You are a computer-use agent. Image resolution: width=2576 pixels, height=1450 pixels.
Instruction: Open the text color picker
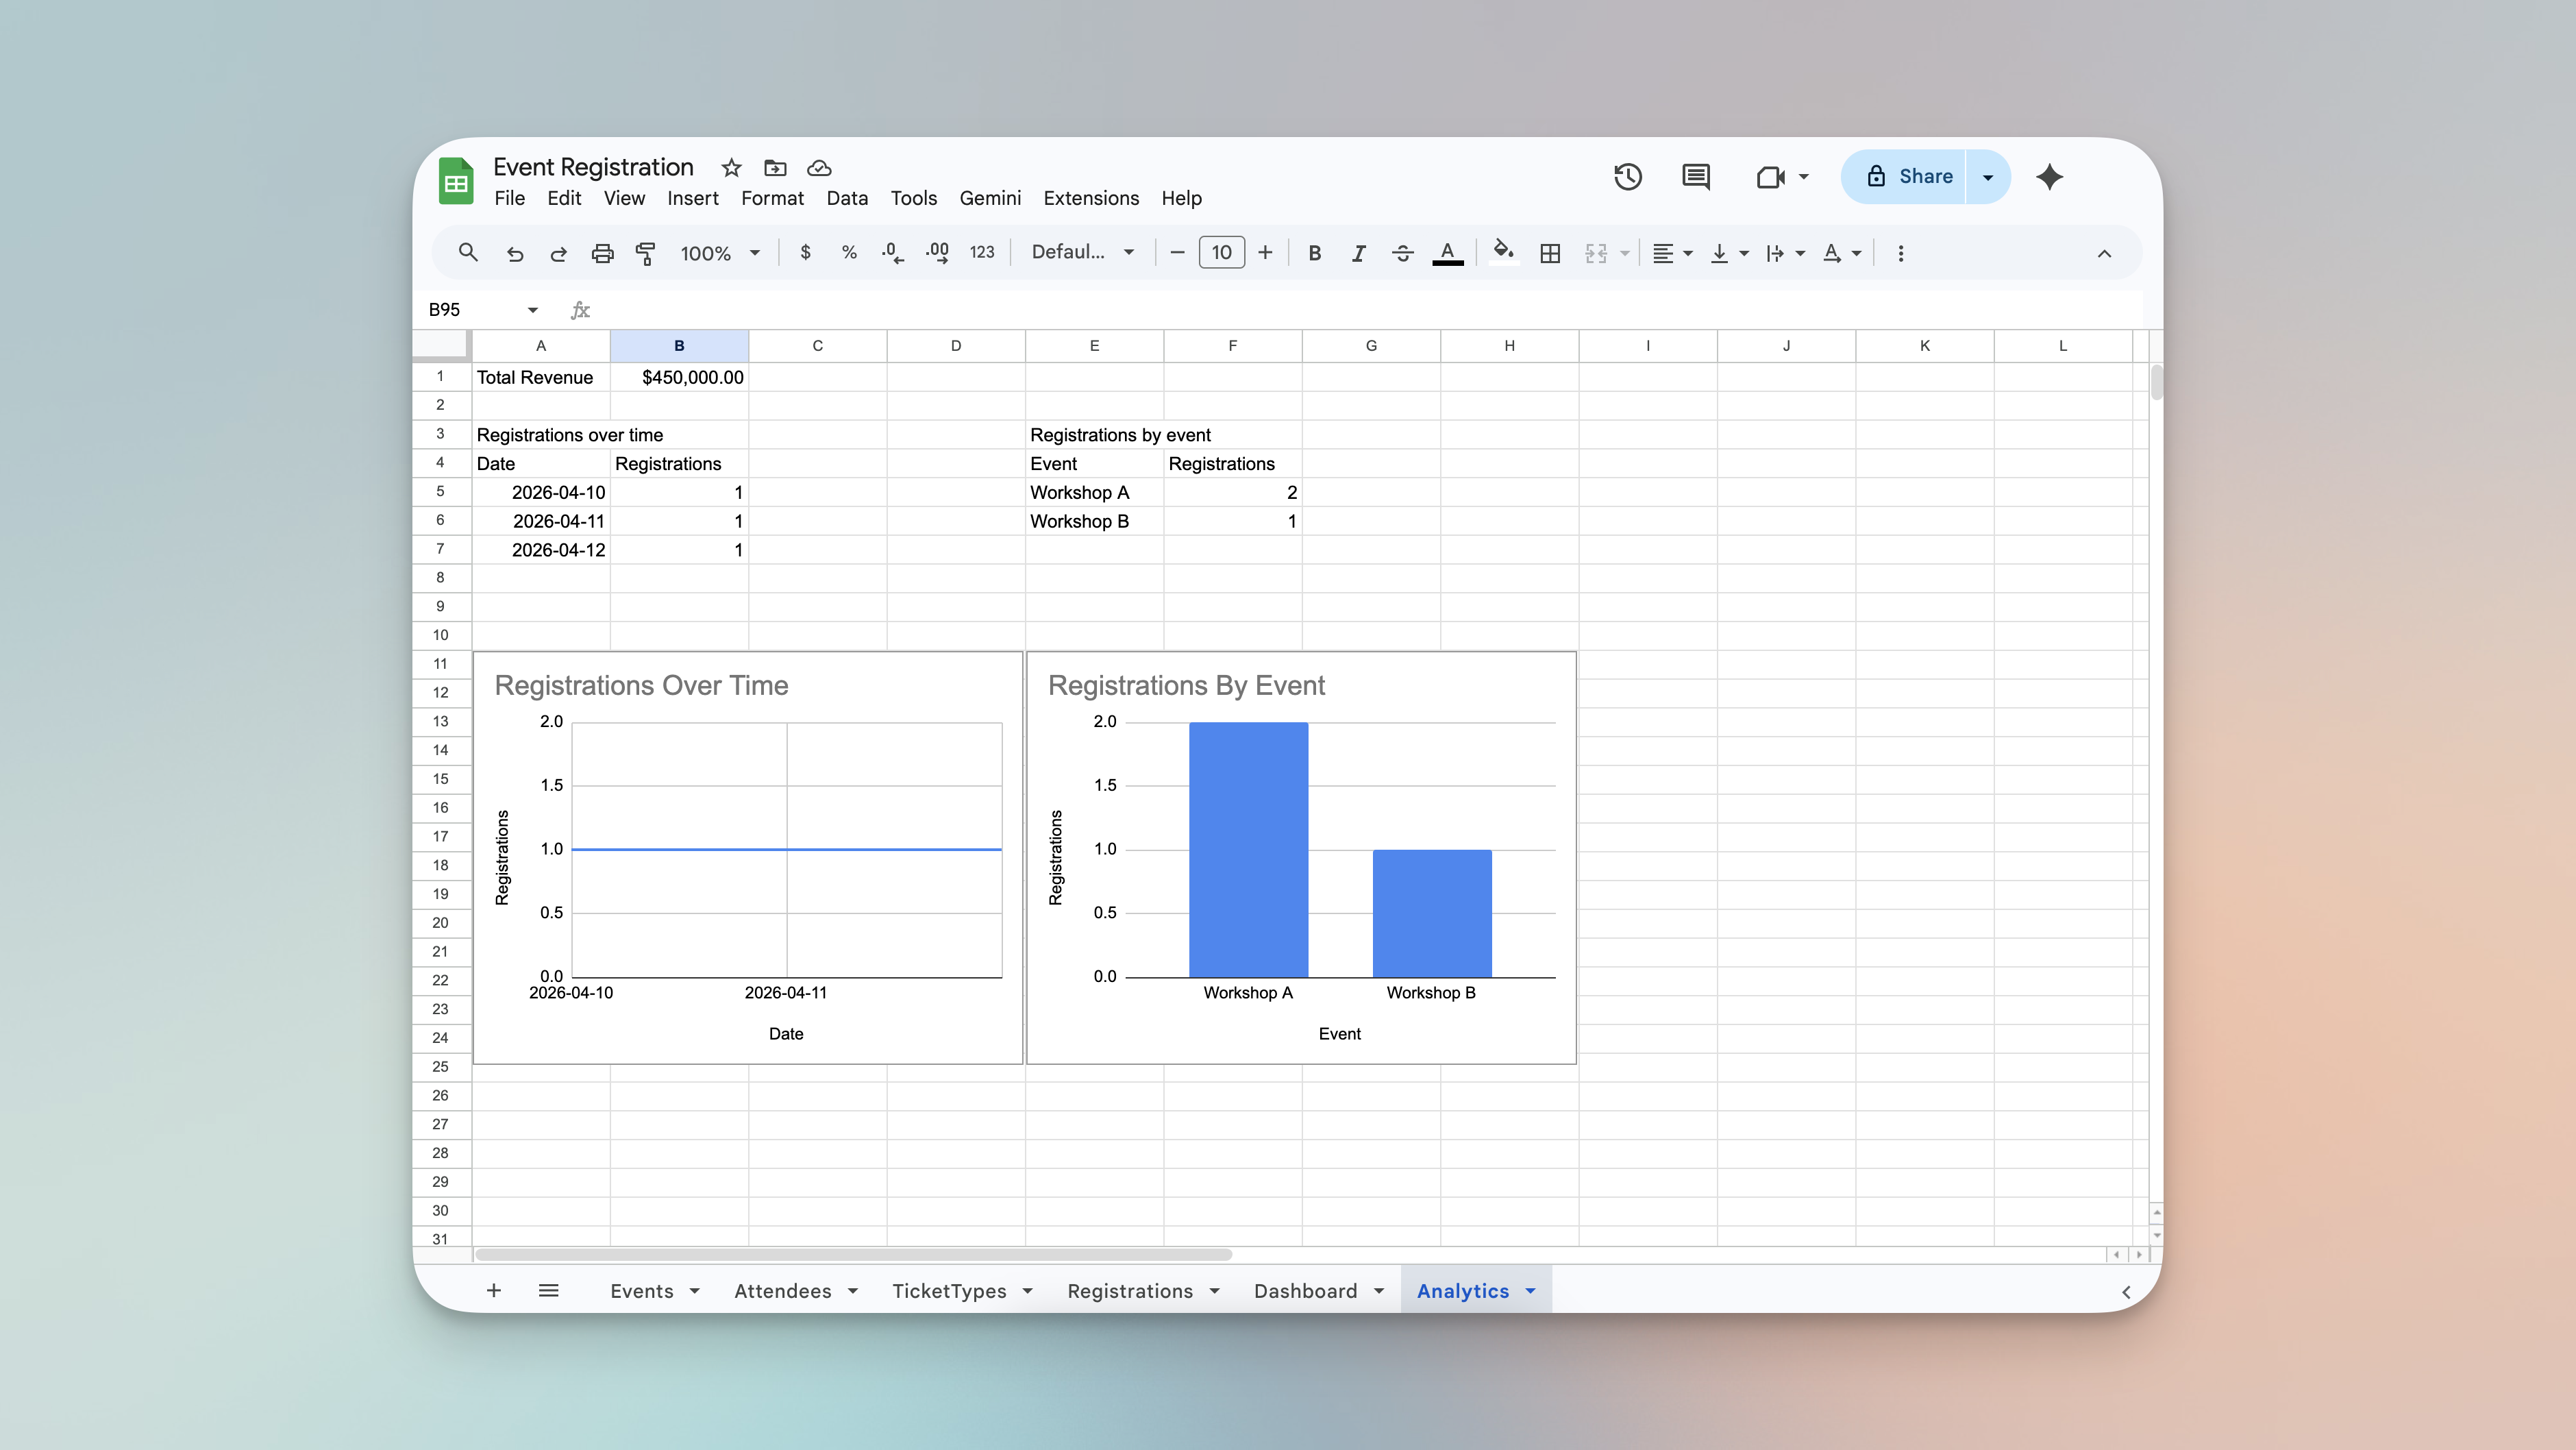point(1447,254)
